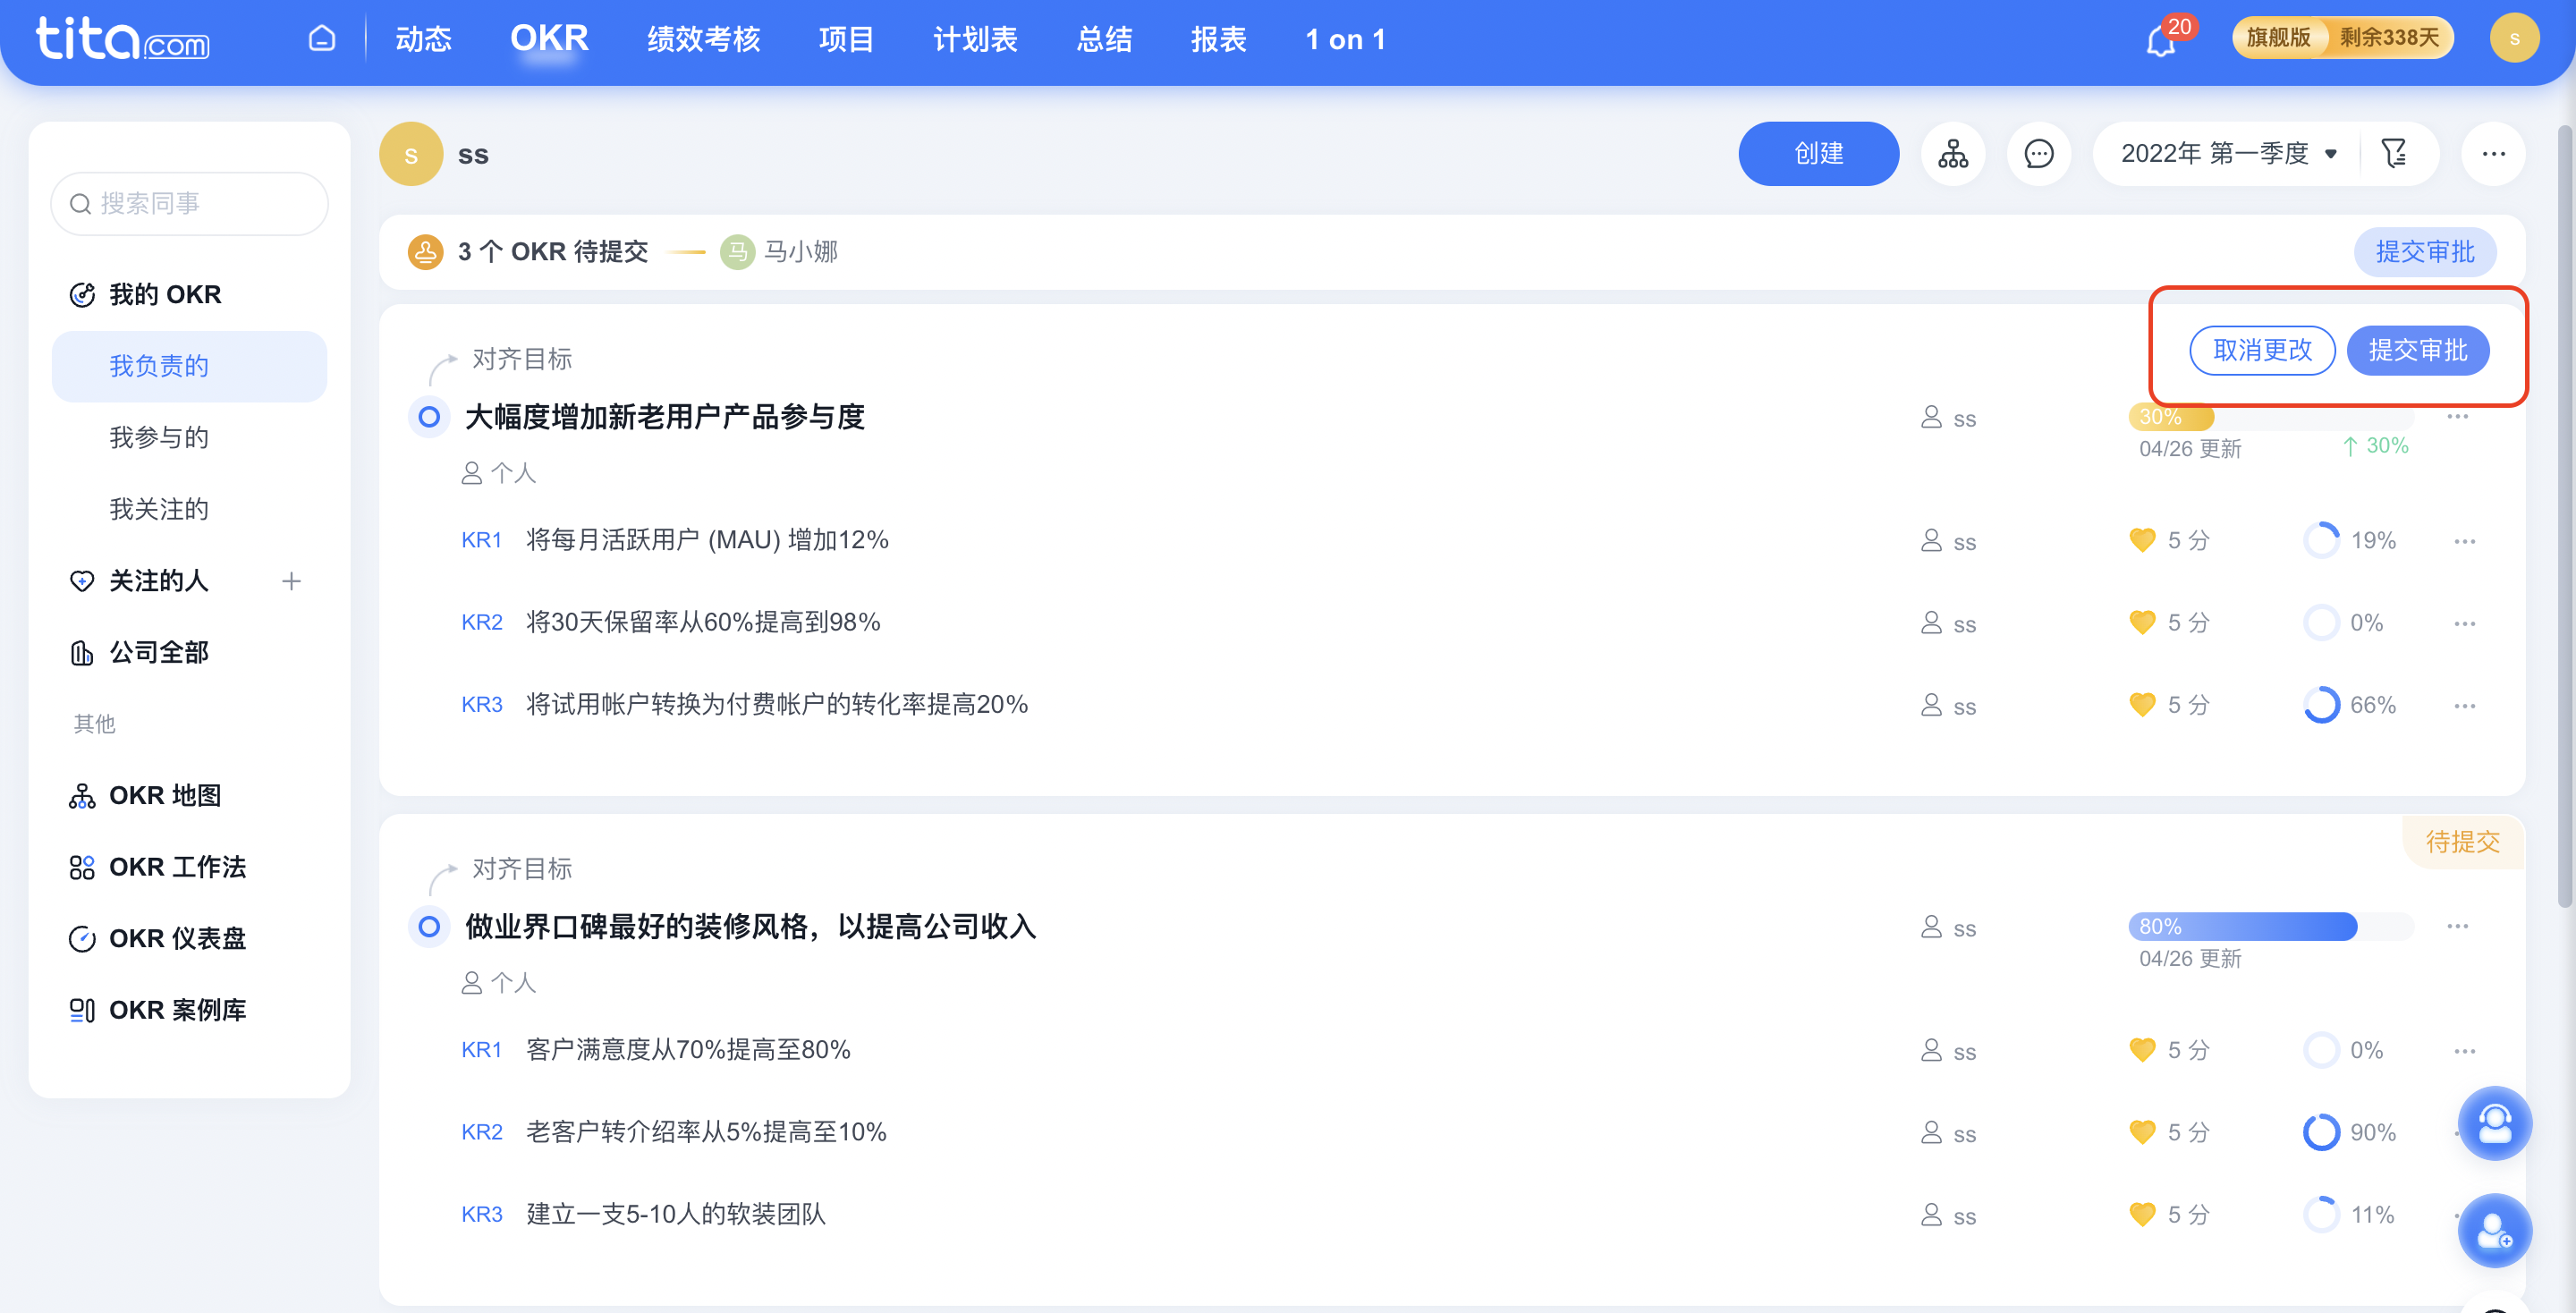
Task: Click the heart score icon on KR1 将每月活跃用户 (MAU)
Action: pyautogui.click(x=2142, y=541)
